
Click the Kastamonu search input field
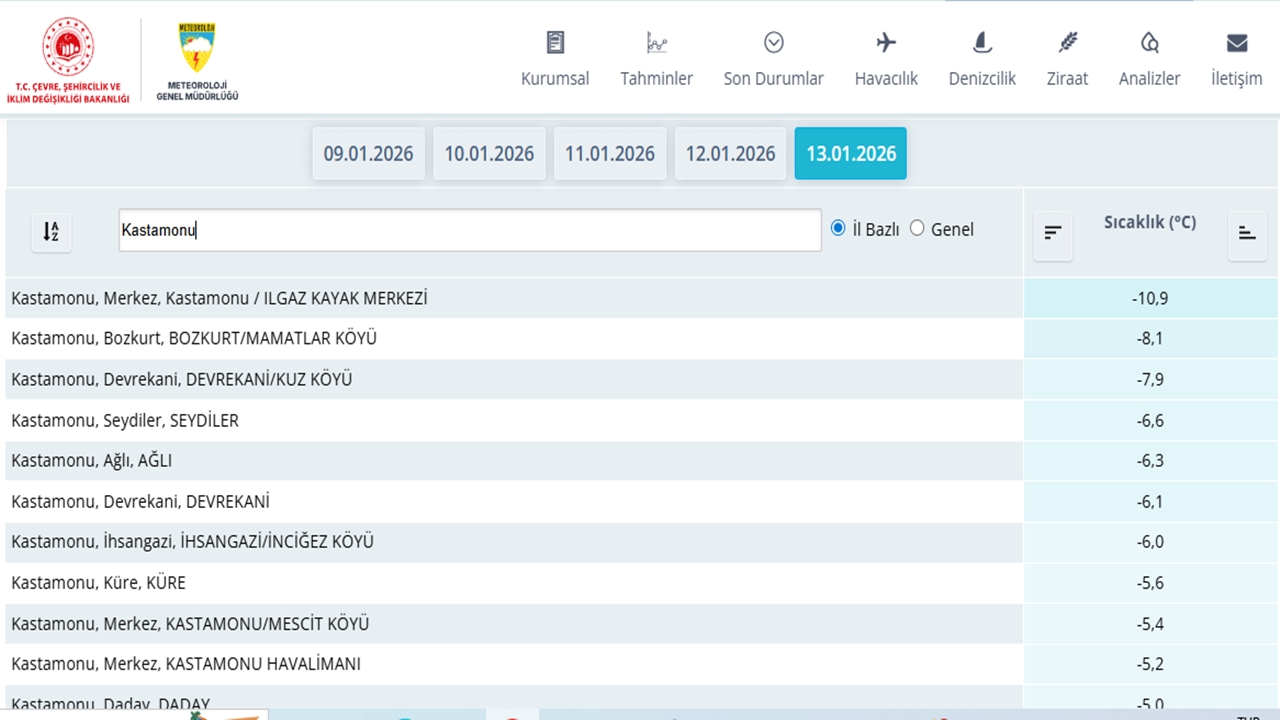(469, 230)
